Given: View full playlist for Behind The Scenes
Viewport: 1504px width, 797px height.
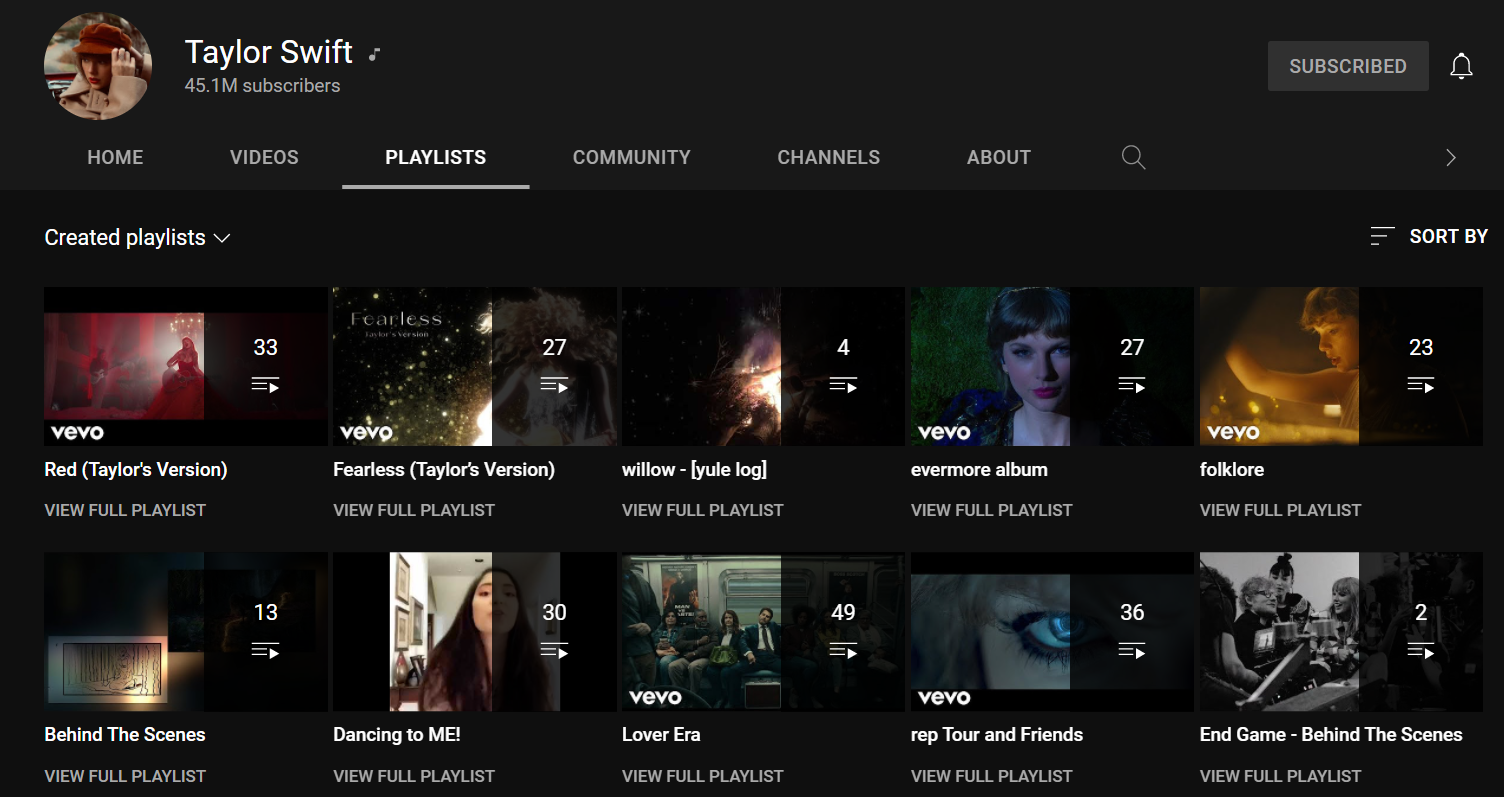Looking at the screenshot, I should coord(125,776).
